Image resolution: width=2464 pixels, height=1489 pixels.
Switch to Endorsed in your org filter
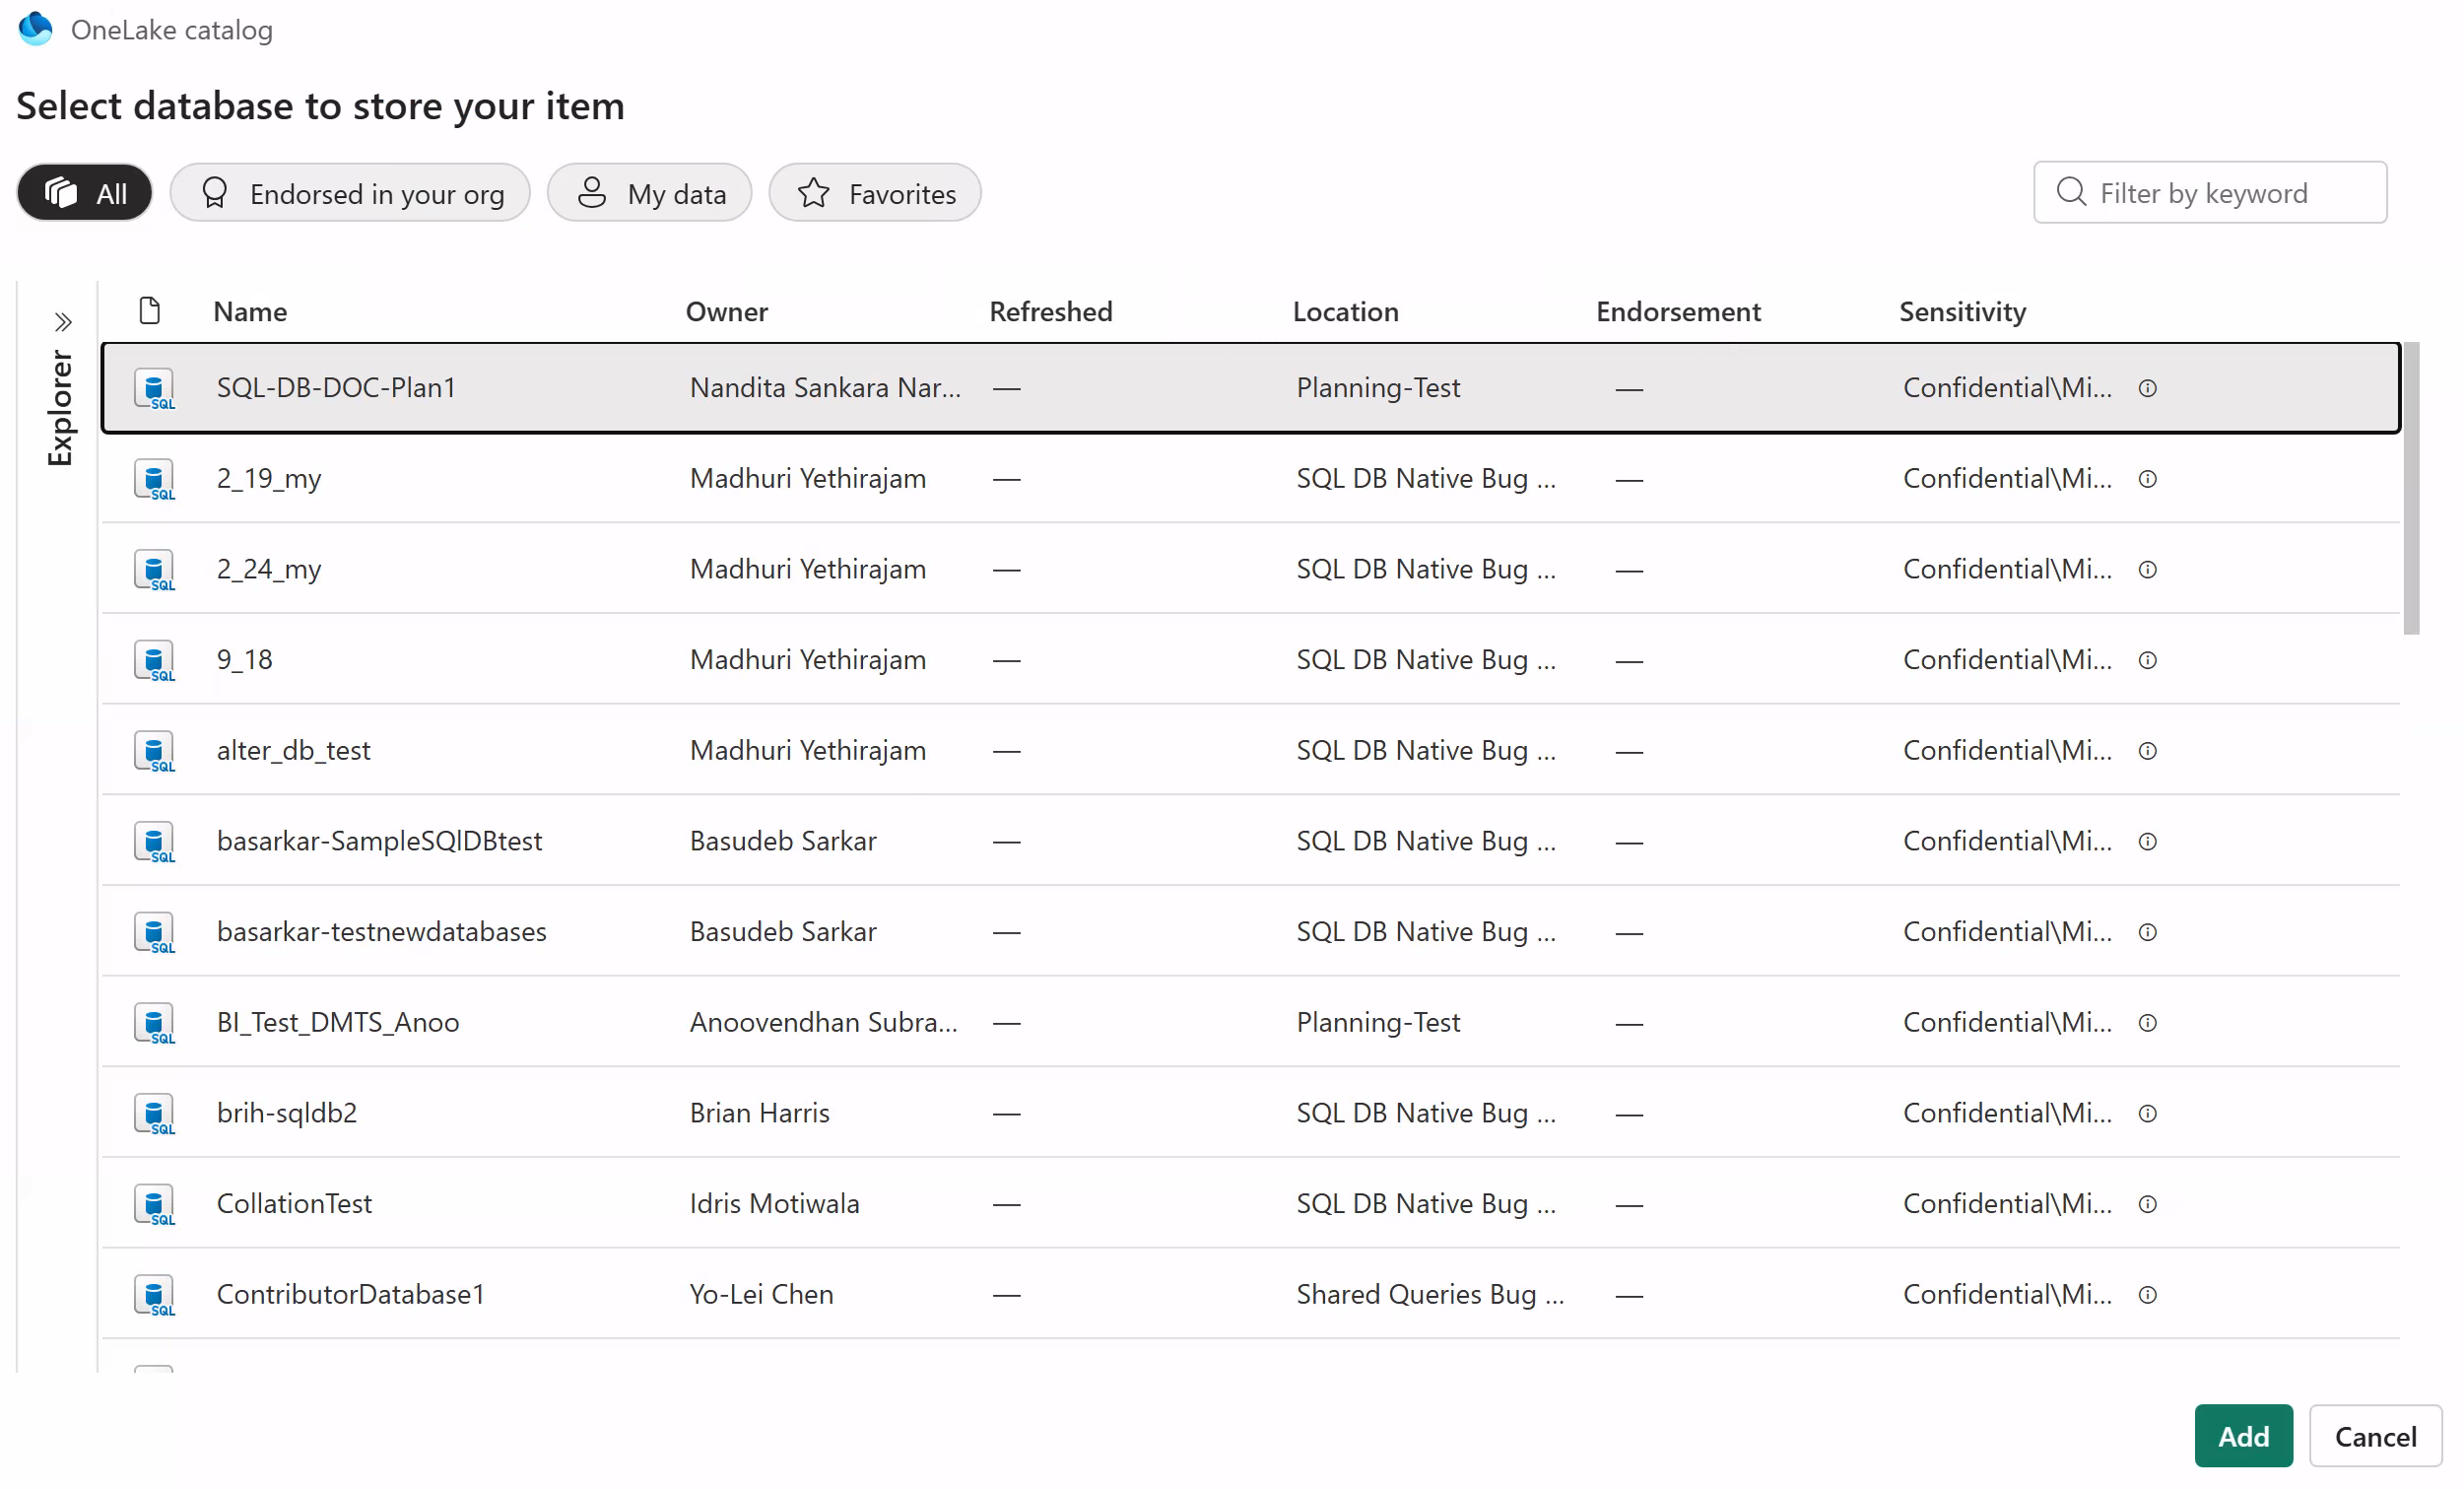click(x=350, y=193)
